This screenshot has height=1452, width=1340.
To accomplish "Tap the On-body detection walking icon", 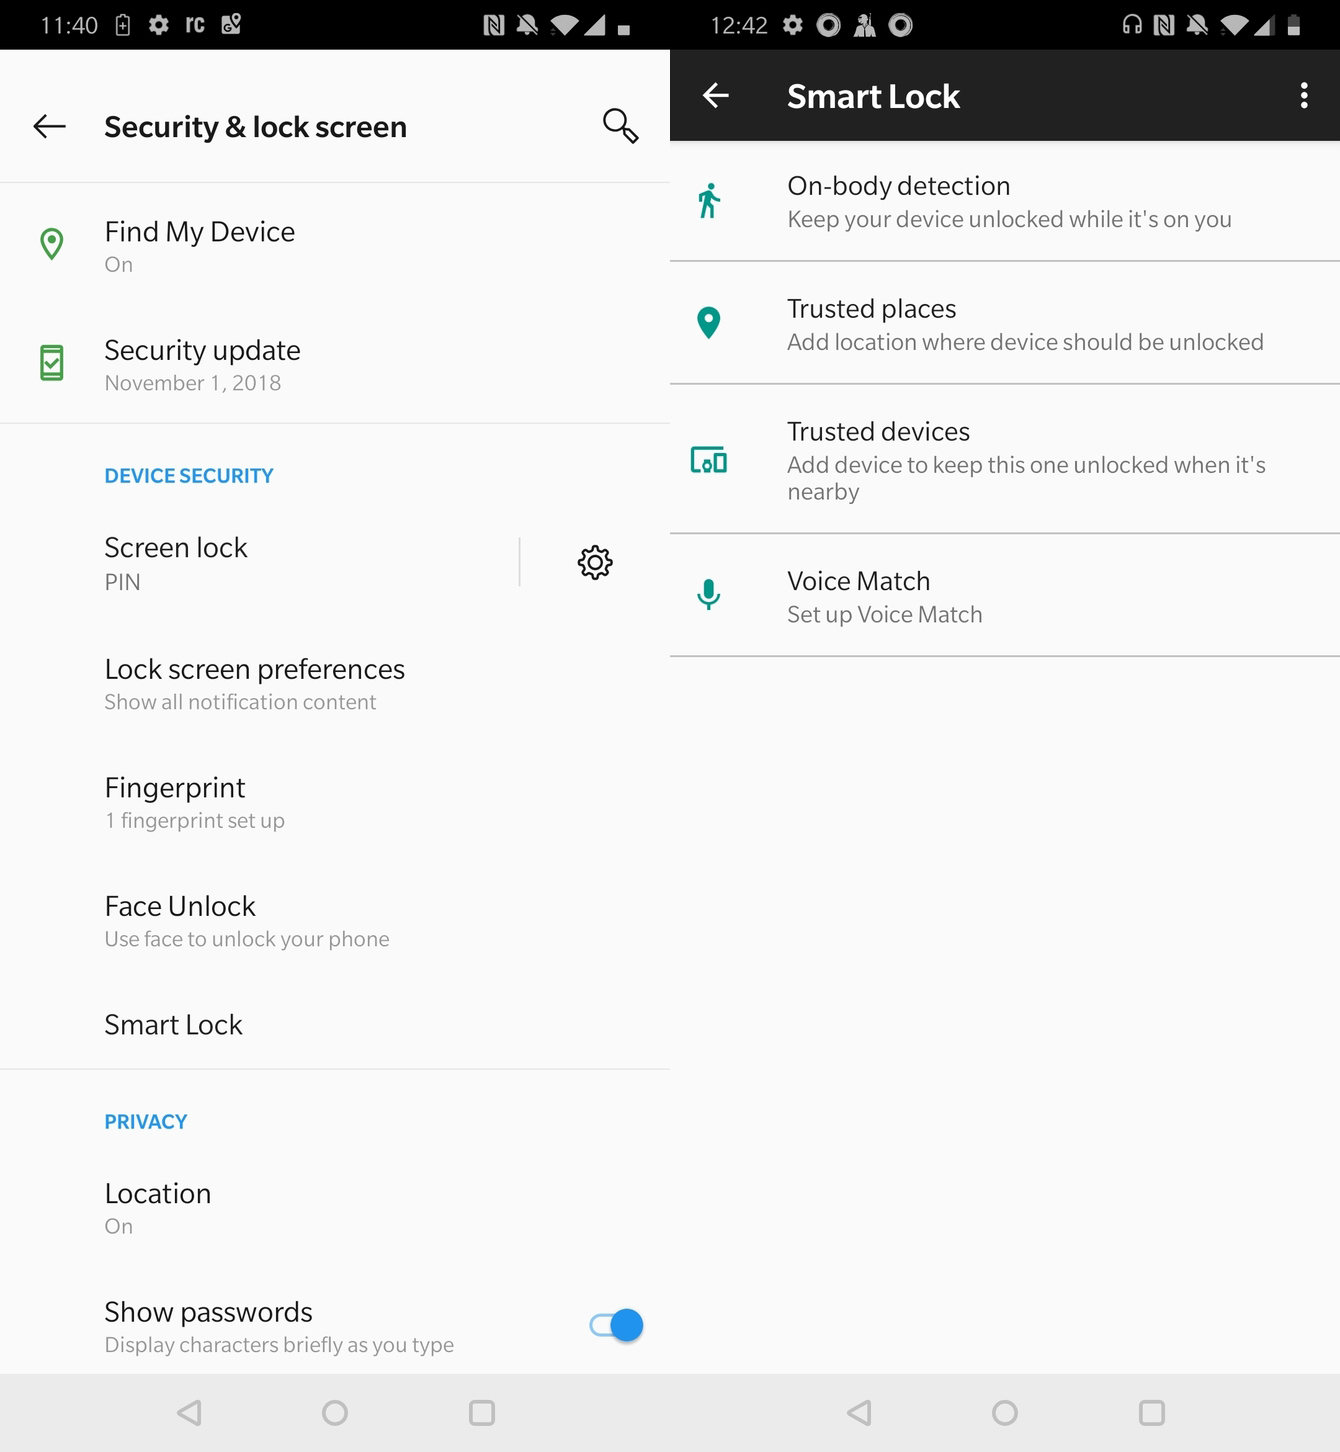I will point(709,201).
